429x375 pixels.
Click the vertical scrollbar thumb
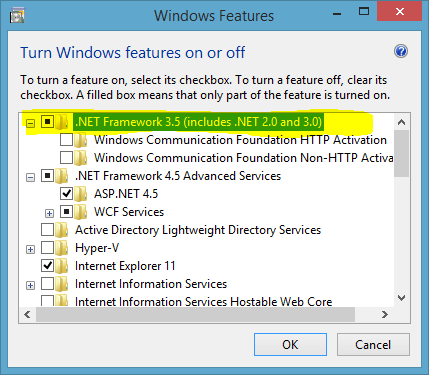pos(401,154)
